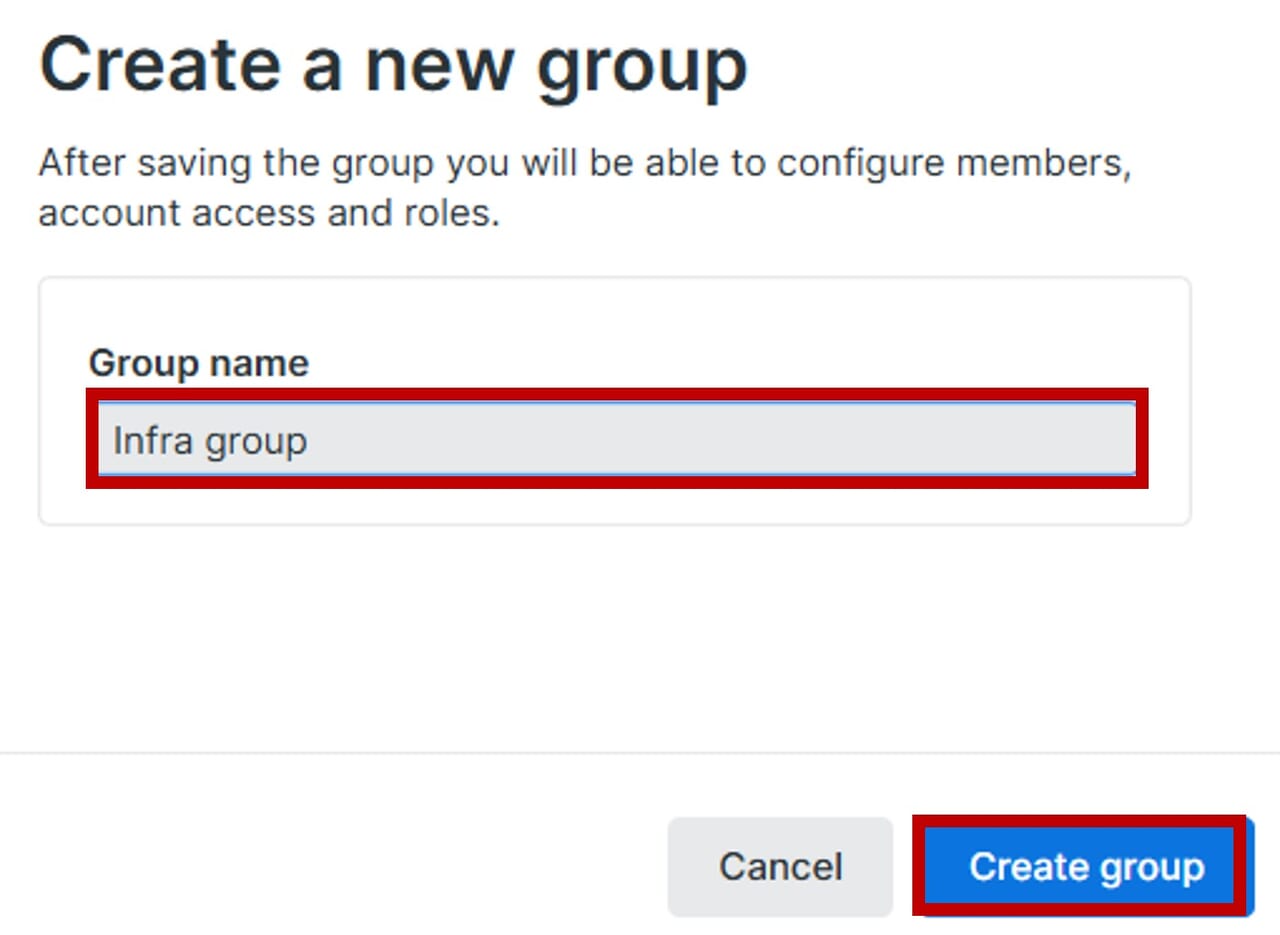Select the "After saving the group" description line
Image resolution: width=1280 pixels, height=935 pixels.
click(x=584, y=163)
